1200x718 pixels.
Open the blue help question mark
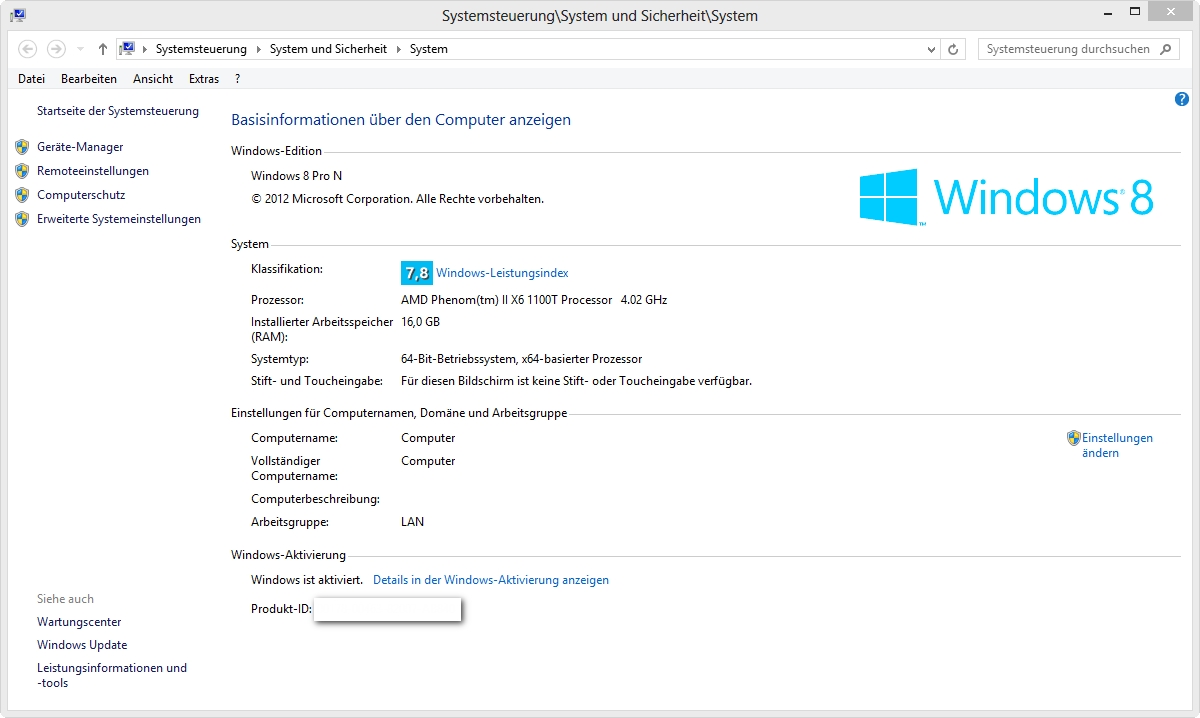(x=1182, y=99)
